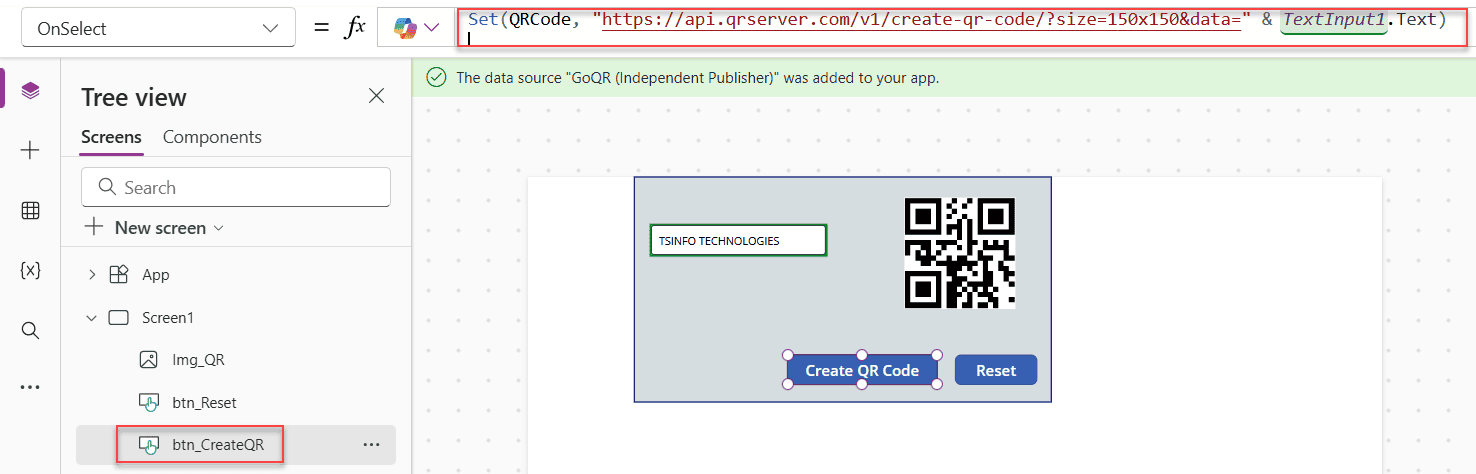1476x474 pixels.
Task: Open the Variables {x} icon
Action: coord(30,270)
